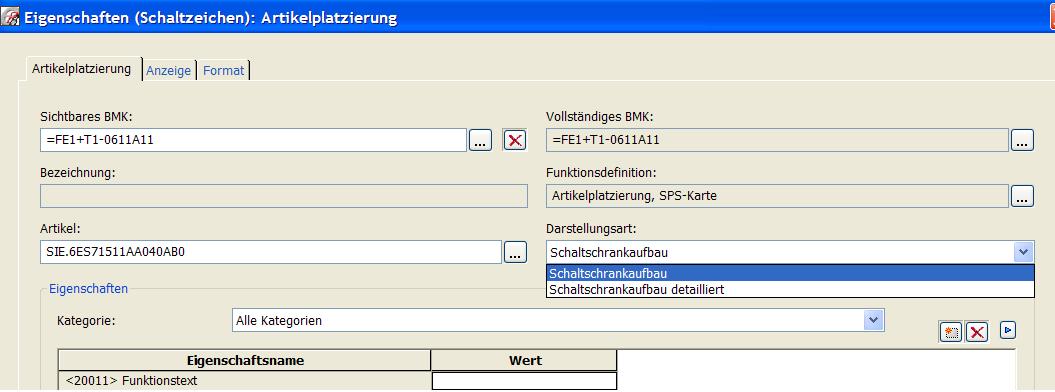
Task: Click the 'Sichtbares BMK:' label
Action: click(87, 116)
